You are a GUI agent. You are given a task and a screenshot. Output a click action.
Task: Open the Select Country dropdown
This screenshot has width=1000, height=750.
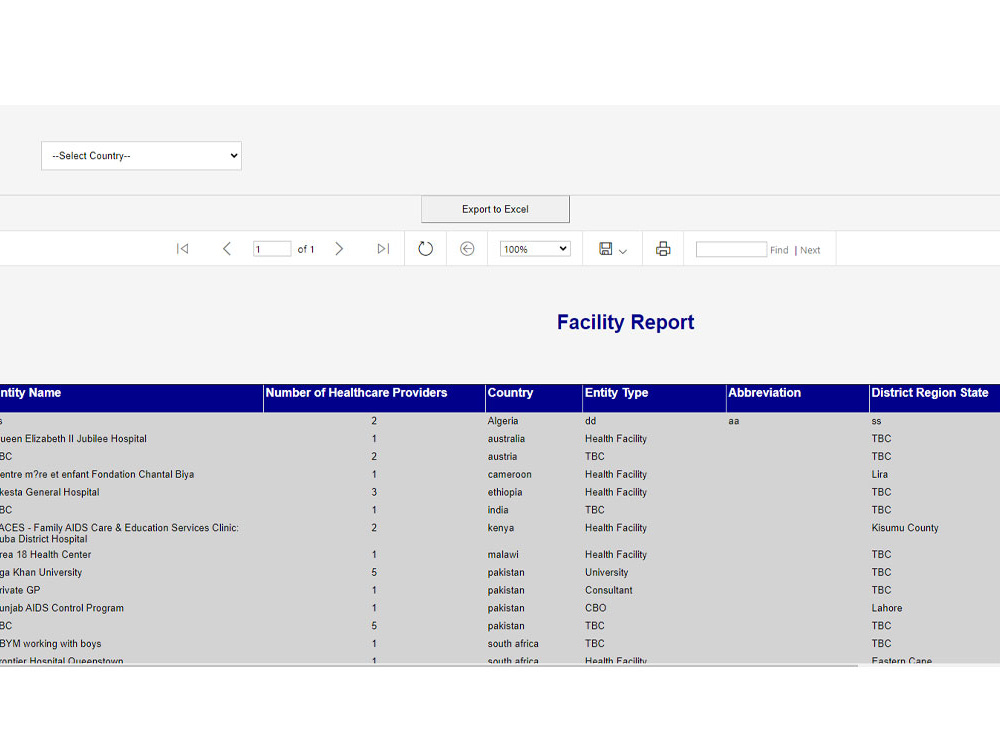coord(140,155)
